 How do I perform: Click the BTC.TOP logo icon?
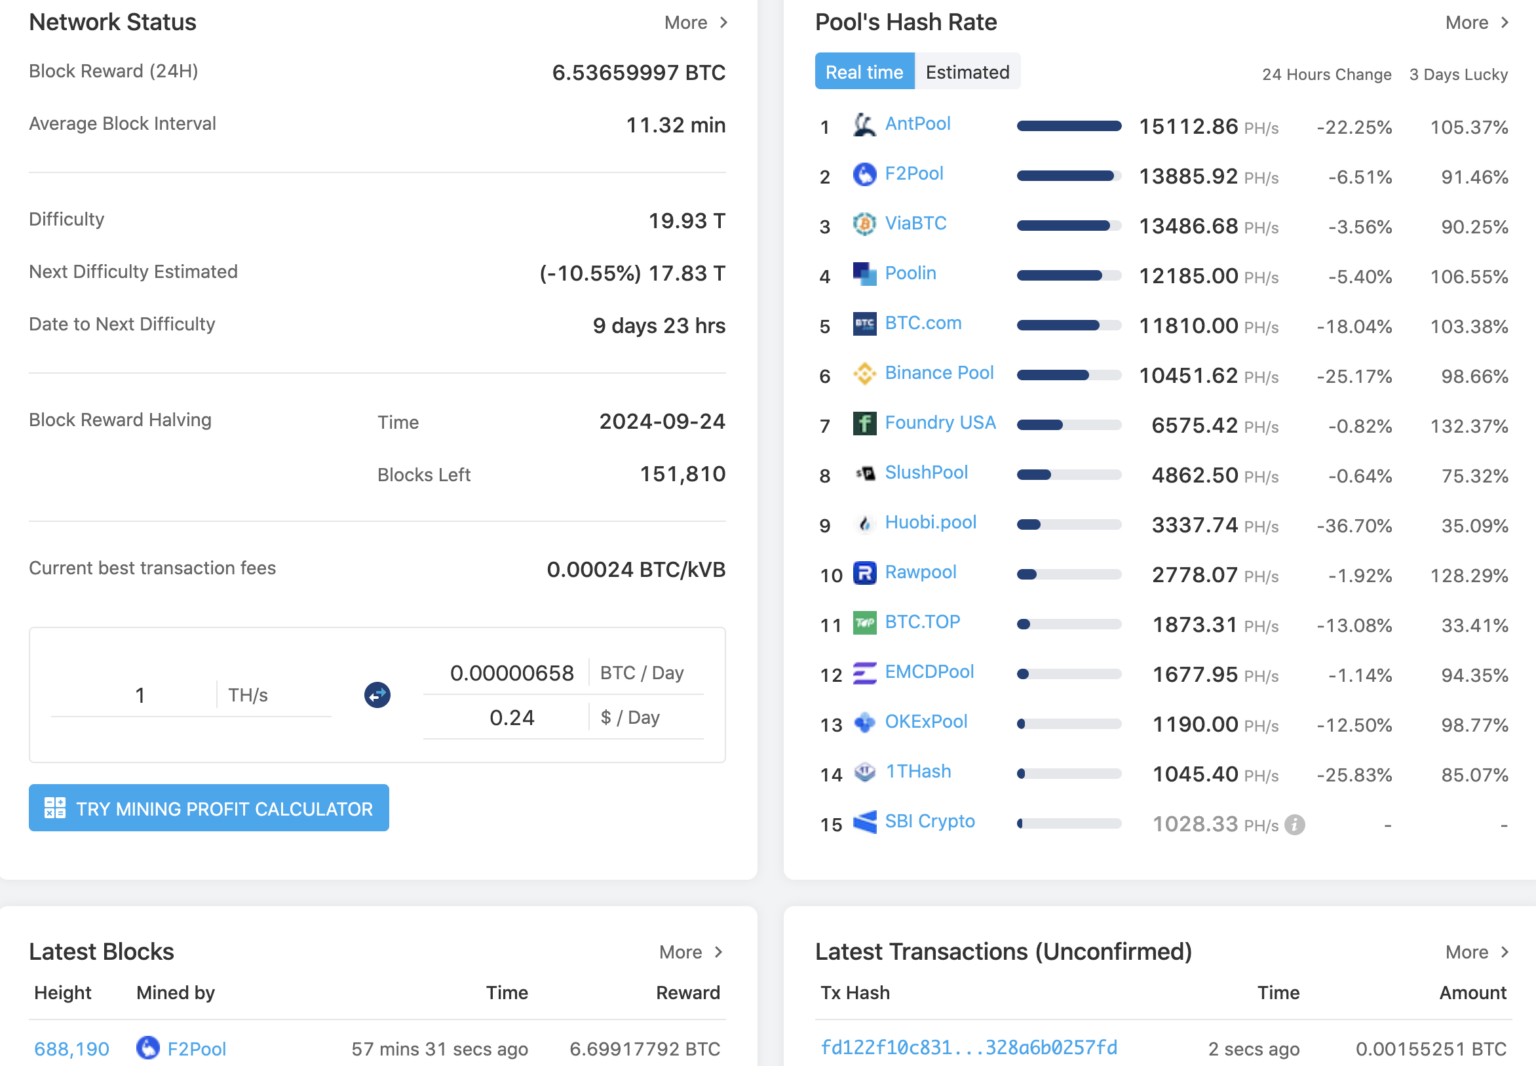[864, 623]
